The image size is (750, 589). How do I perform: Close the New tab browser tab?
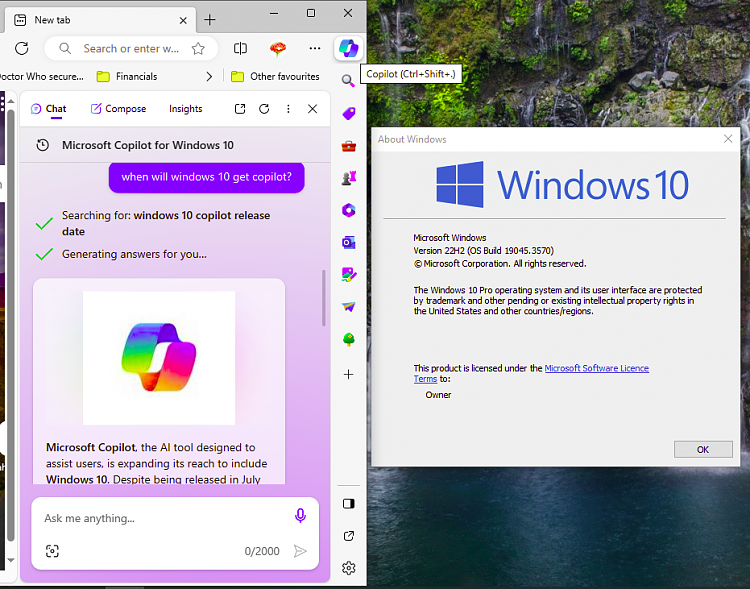click(x=183, y=20)
